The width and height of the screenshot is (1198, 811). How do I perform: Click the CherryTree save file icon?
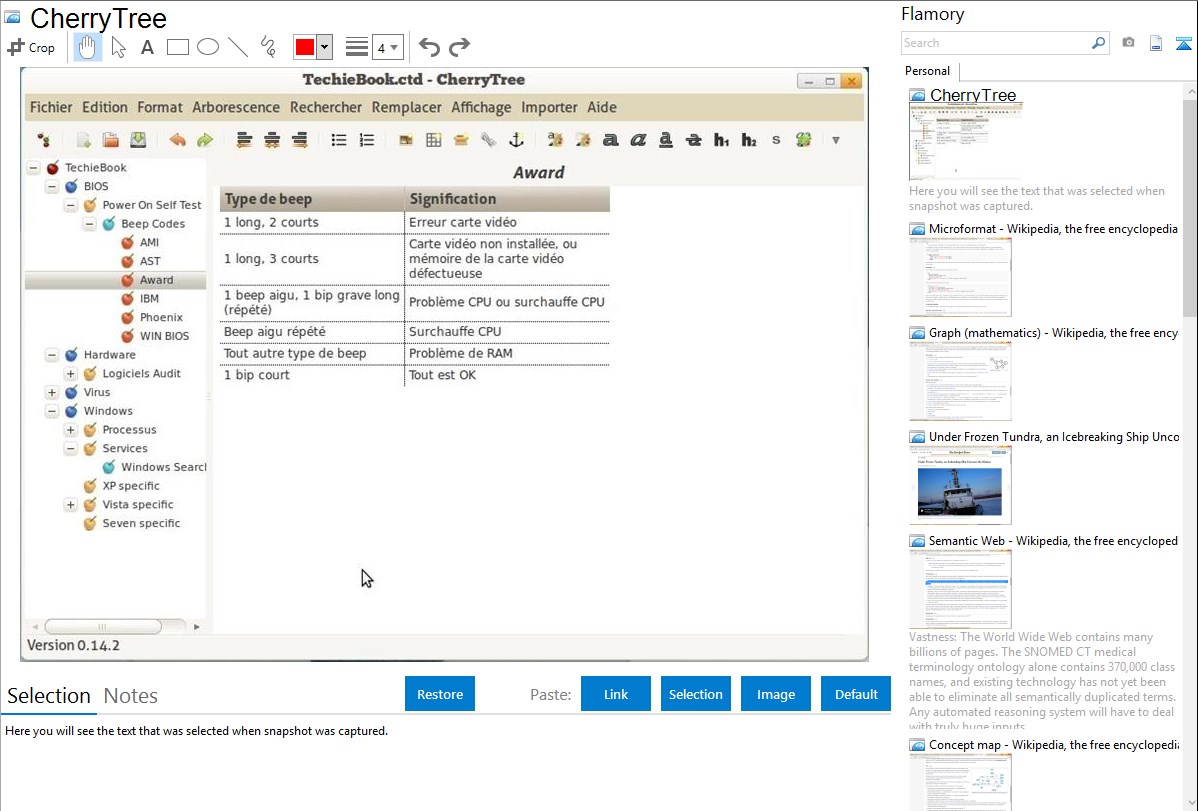click(x=138, y=140)
